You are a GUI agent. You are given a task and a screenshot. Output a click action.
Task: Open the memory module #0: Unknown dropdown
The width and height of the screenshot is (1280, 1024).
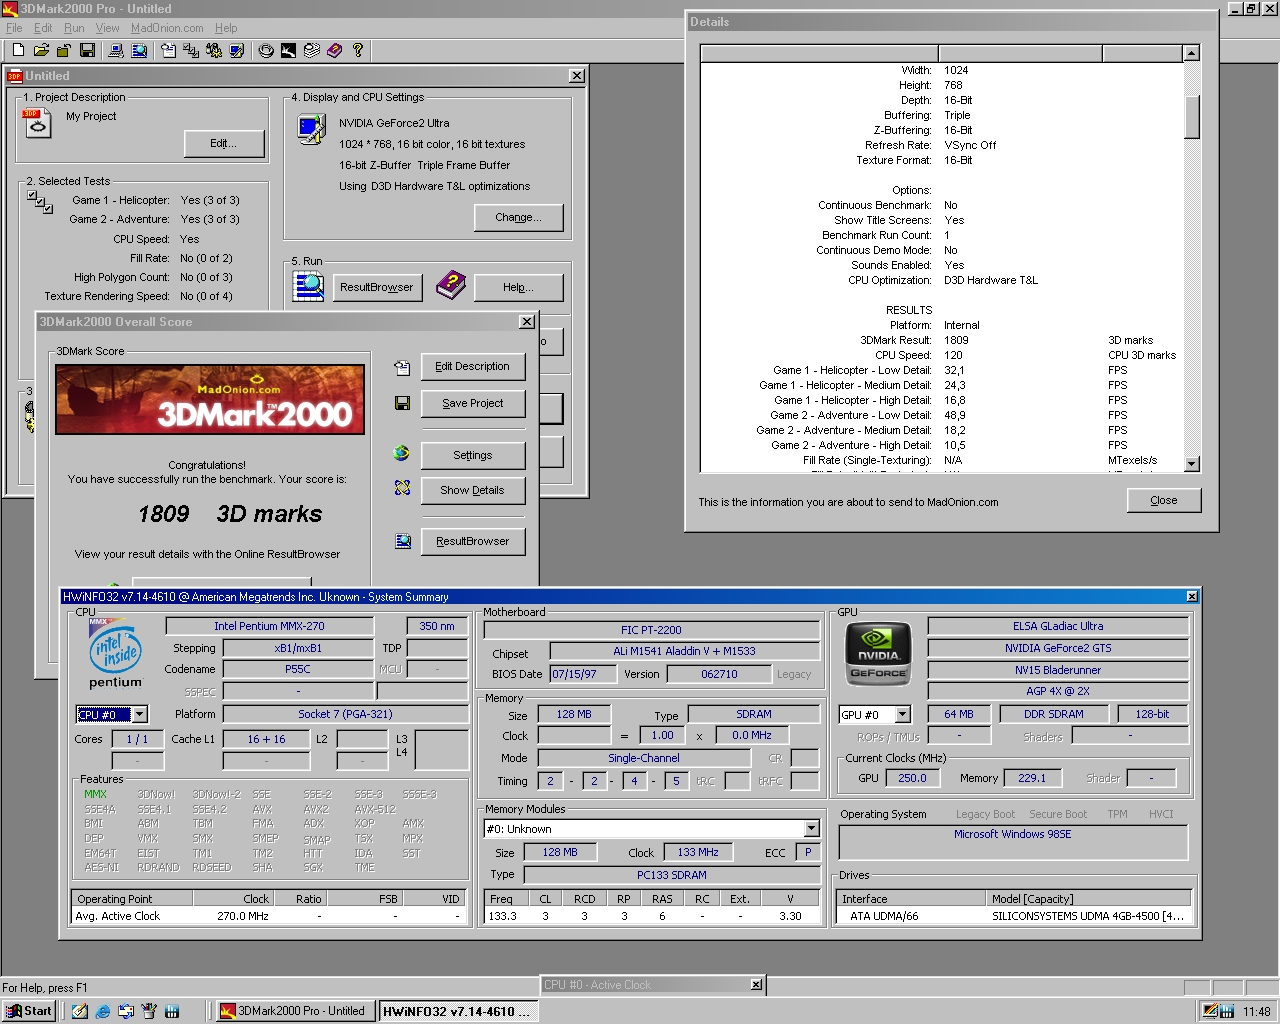(x=812, y=828)
